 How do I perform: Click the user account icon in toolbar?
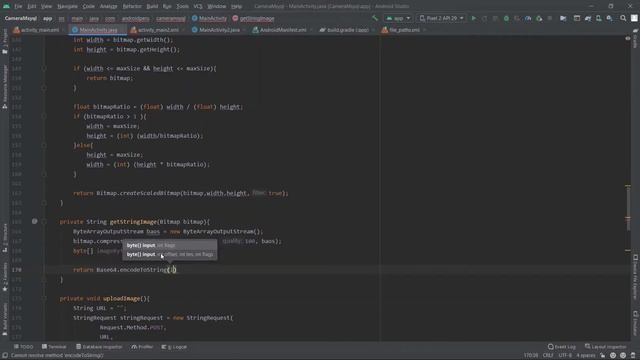pyautogui.click(x=634, y=18)
